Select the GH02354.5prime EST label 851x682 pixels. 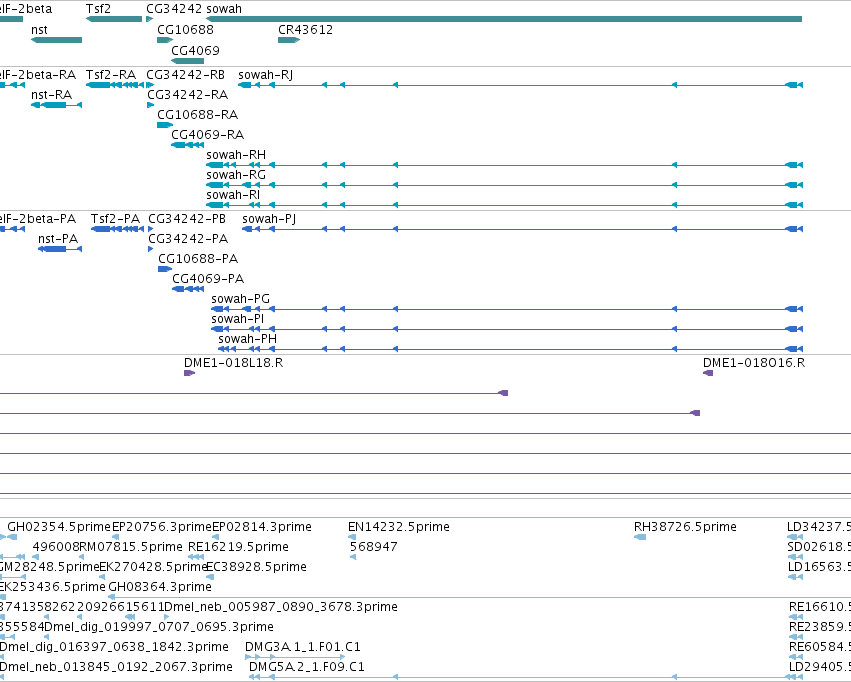pyautogui.click(x=59, y=527)
